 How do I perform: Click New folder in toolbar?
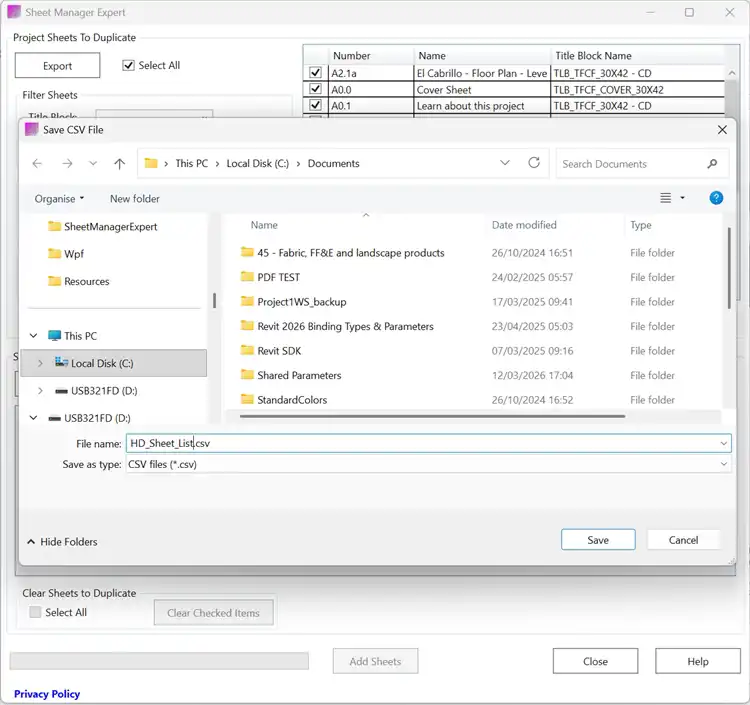coord(135,199)
